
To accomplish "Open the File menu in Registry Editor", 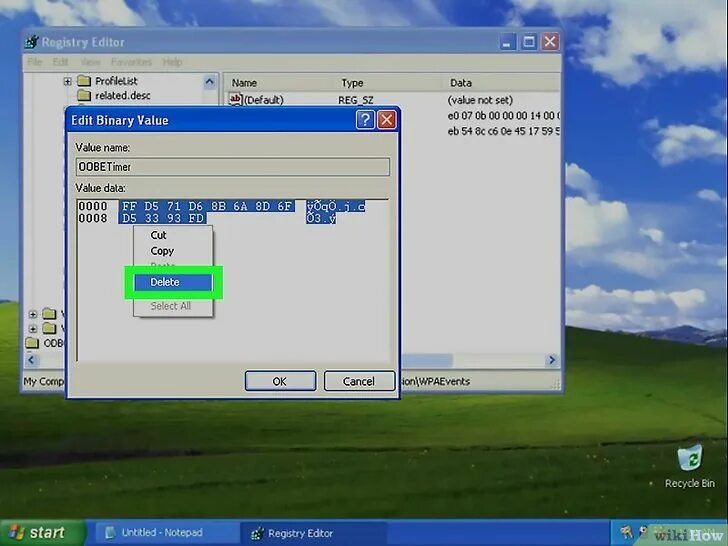I will pos(34,62).
